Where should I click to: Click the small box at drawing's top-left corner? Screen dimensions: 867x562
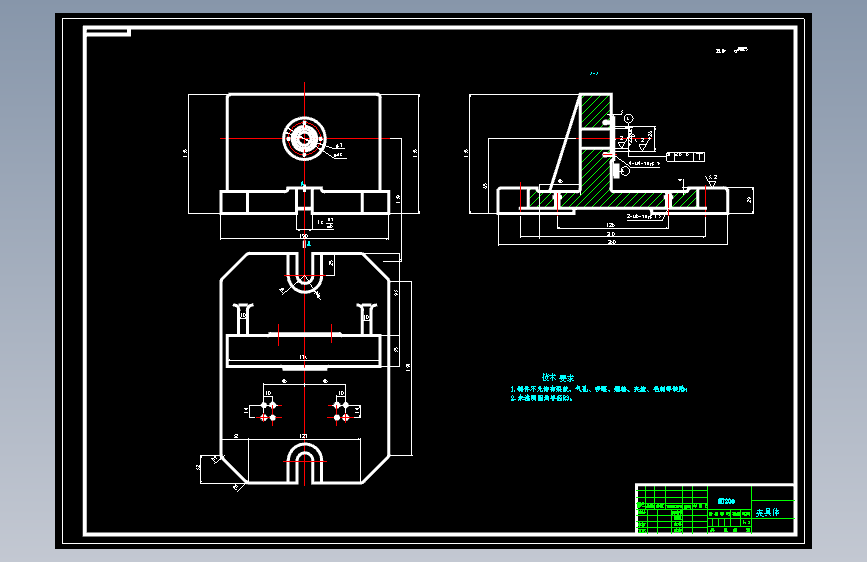click(x=108, y=32)
